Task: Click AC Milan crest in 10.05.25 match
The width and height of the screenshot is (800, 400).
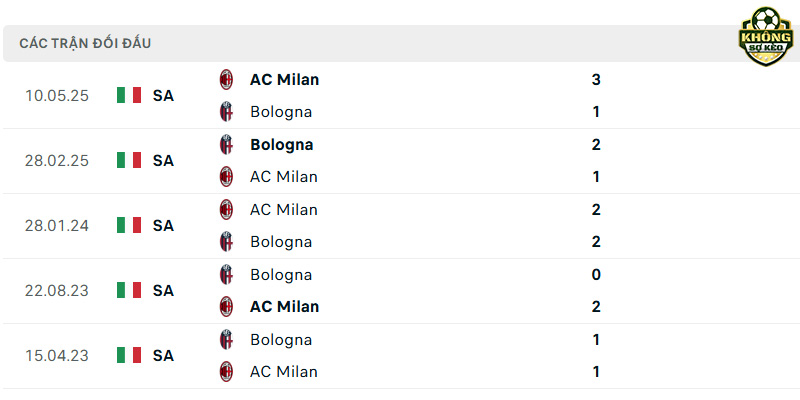Action: tap(226, 80)
